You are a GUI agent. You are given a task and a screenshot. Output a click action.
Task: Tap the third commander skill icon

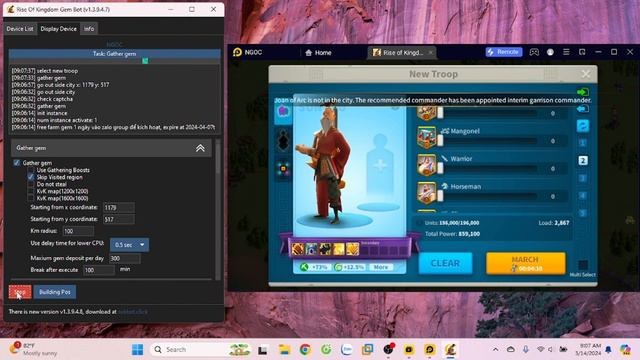click(325, 249)
